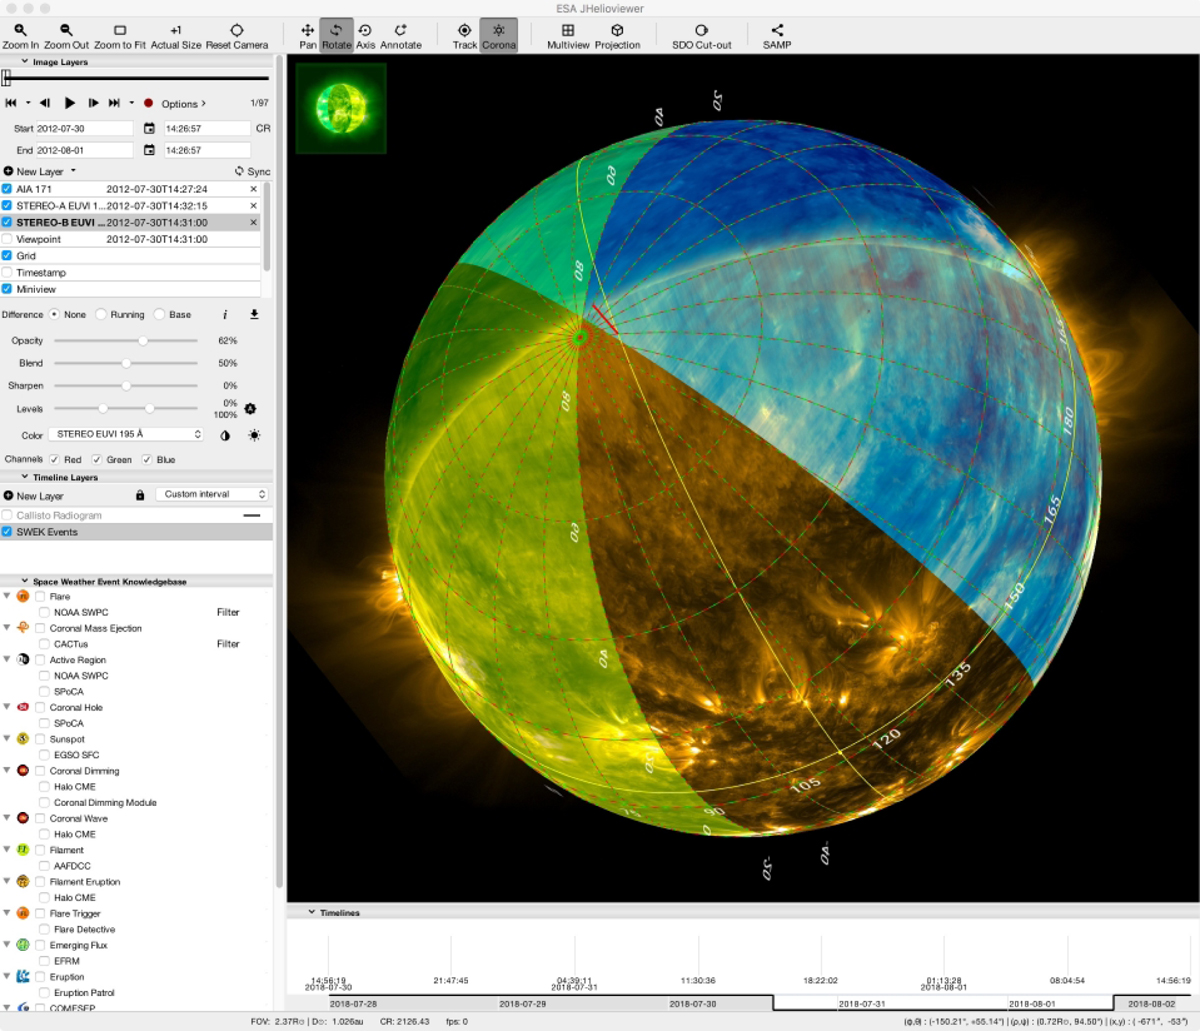Open the STEREO EUVI 195 Å color dropdown
1200x1031 pixels.
[127, 435]
